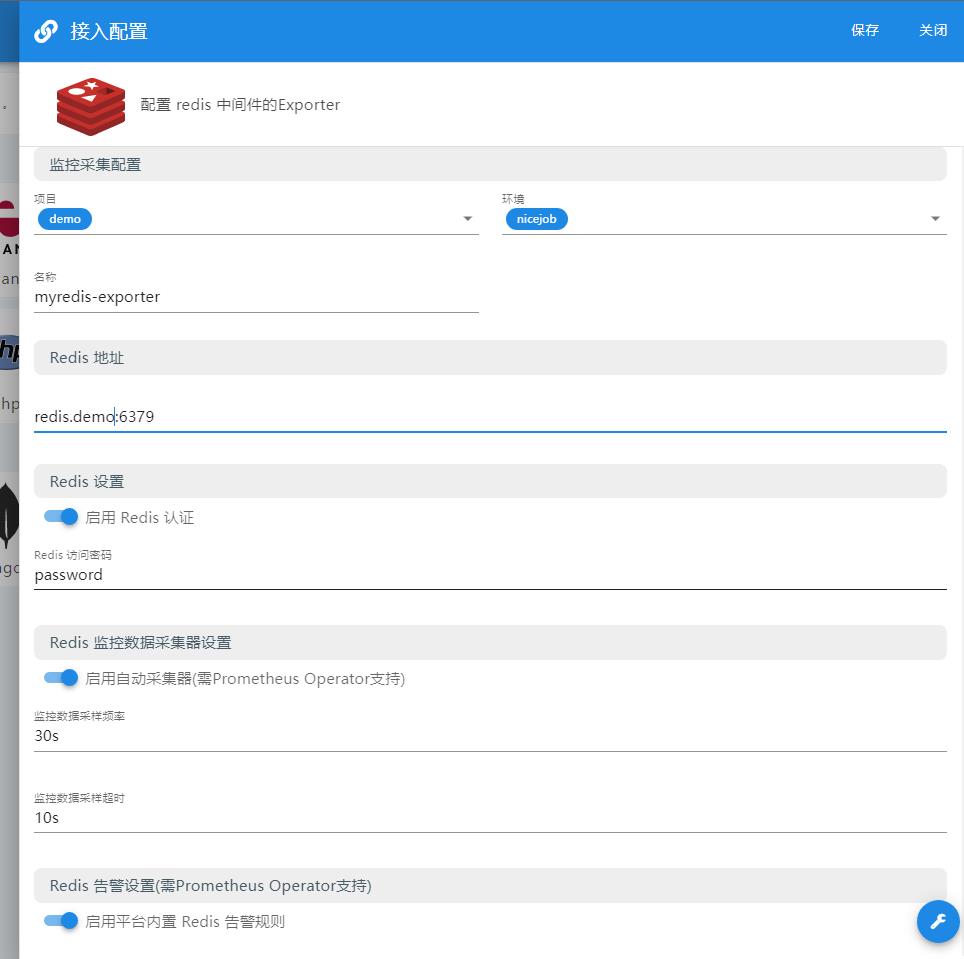
Task: Toggle 启用自动采集器 Prometheus Operator switch
Action: click(61, 678)
